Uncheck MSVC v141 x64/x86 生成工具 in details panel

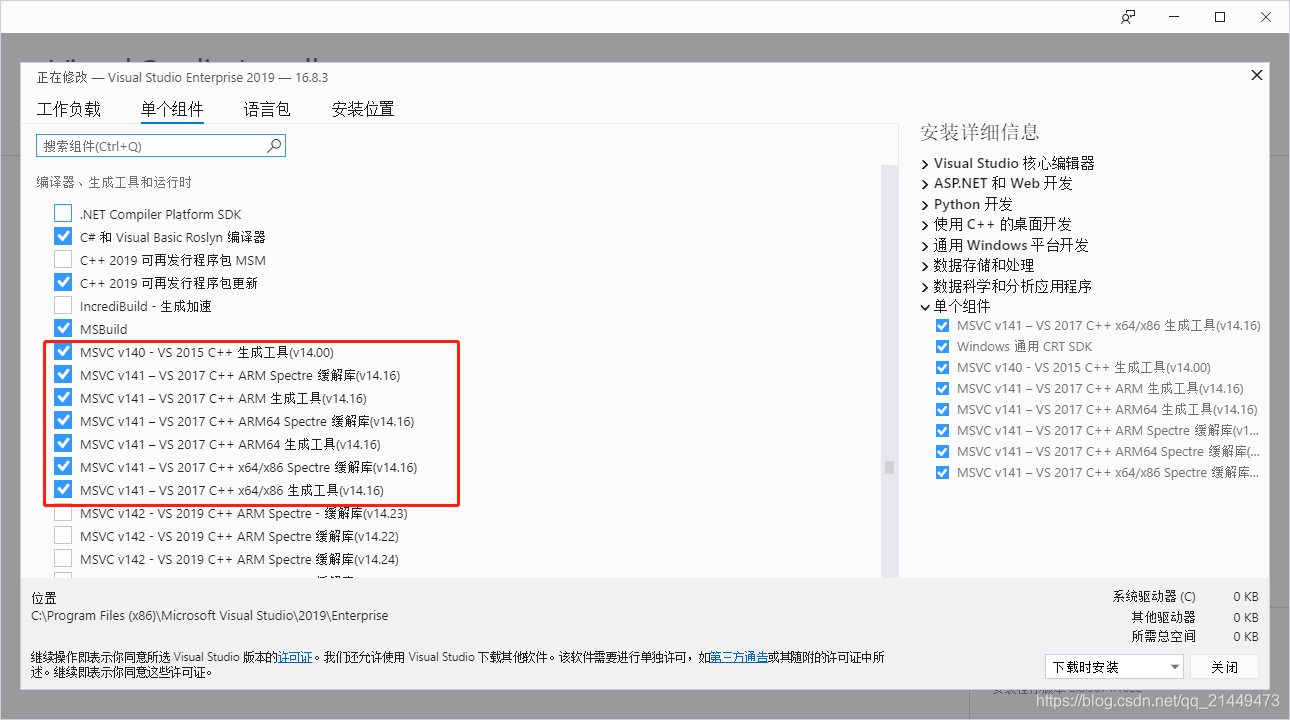click(x=942, y=326)
